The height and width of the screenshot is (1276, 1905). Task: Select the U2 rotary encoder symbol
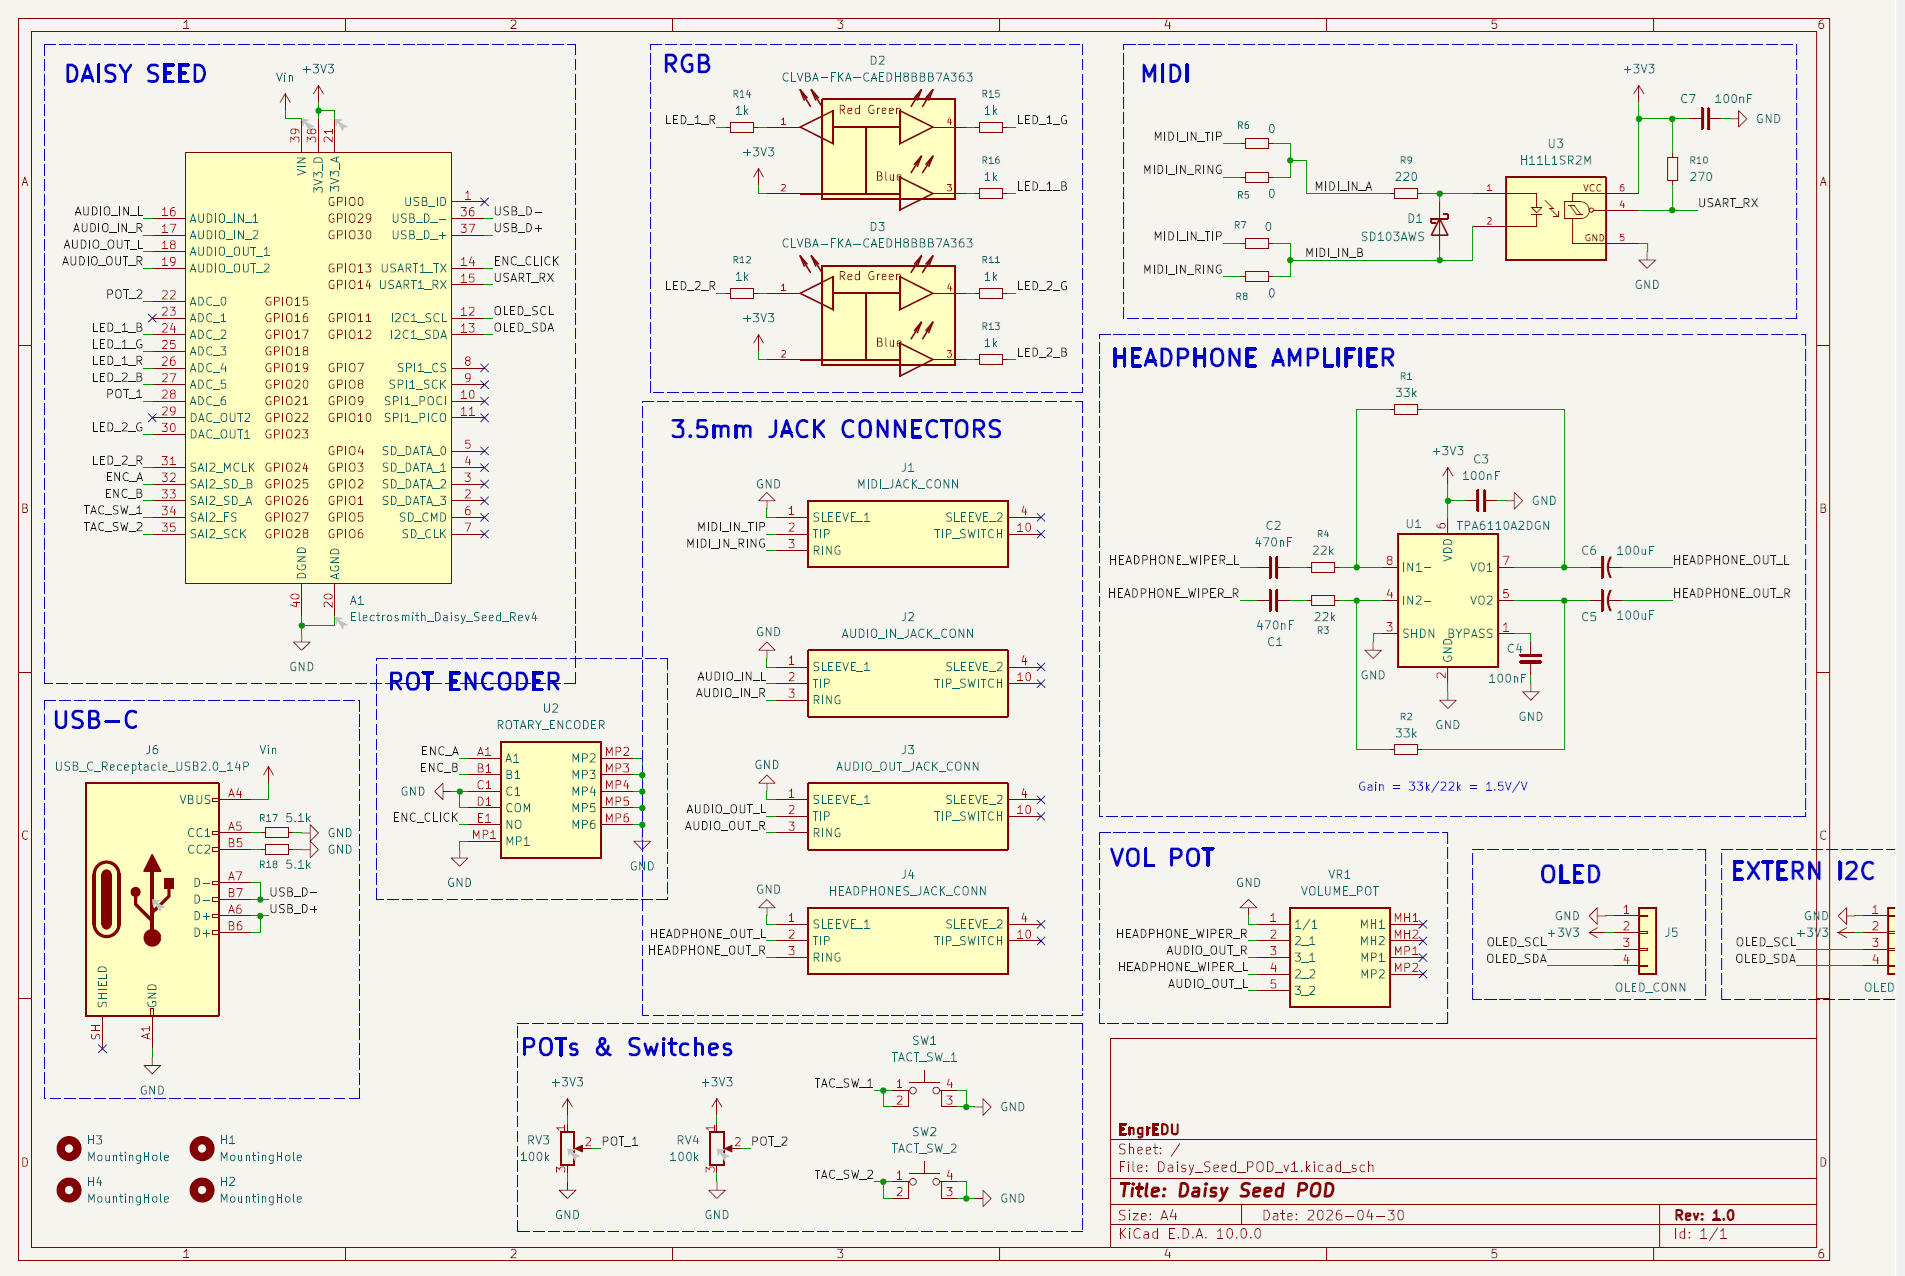coord(551,800)
